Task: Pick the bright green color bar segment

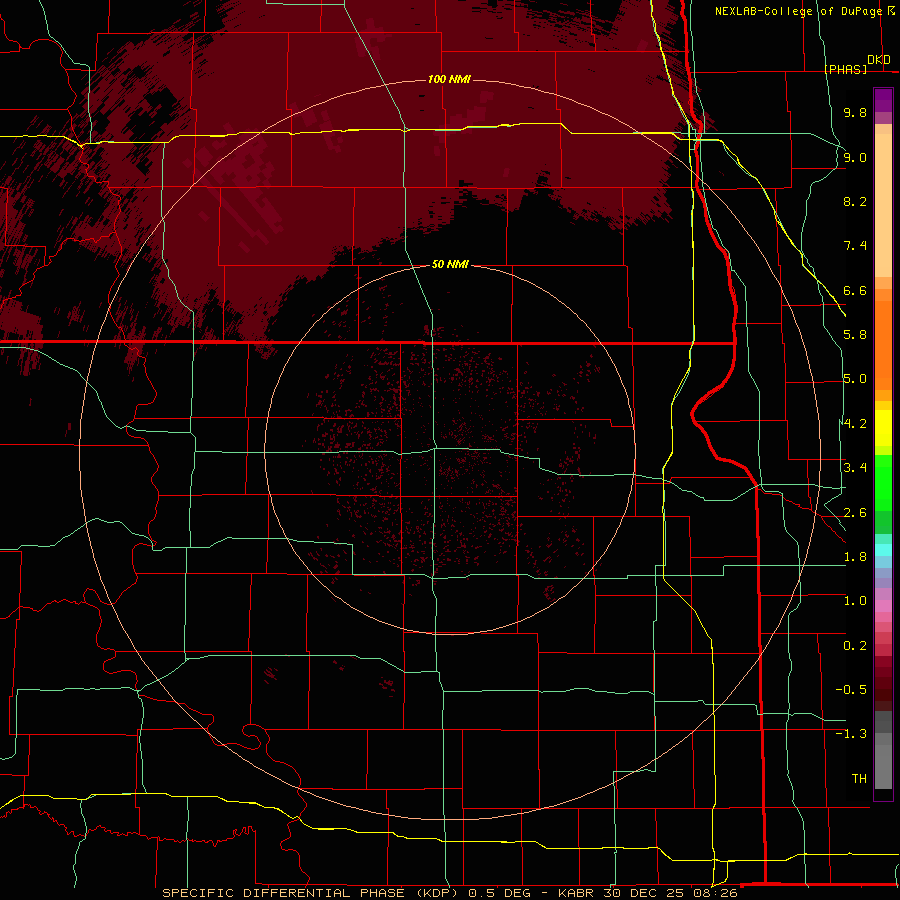Action: tap(883, 483)
